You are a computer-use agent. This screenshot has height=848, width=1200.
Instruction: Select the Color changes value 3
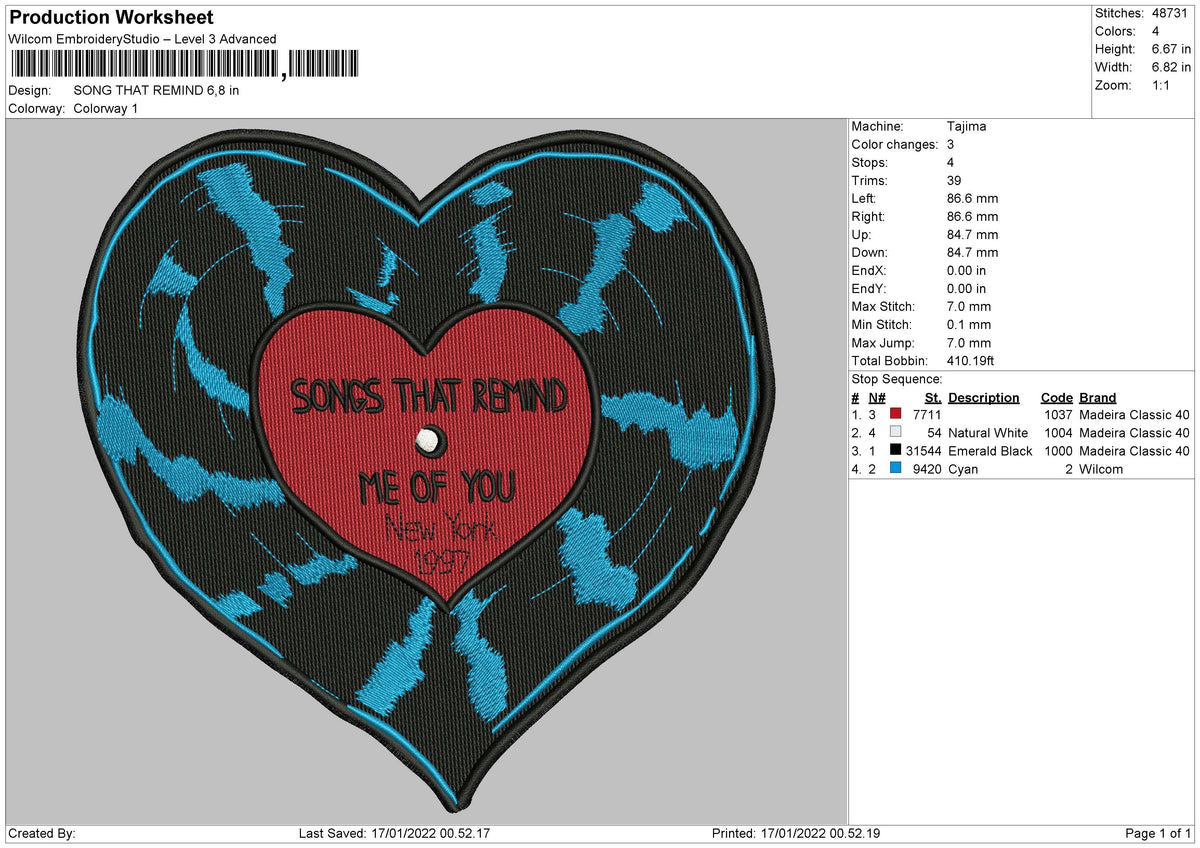point(951,145)
